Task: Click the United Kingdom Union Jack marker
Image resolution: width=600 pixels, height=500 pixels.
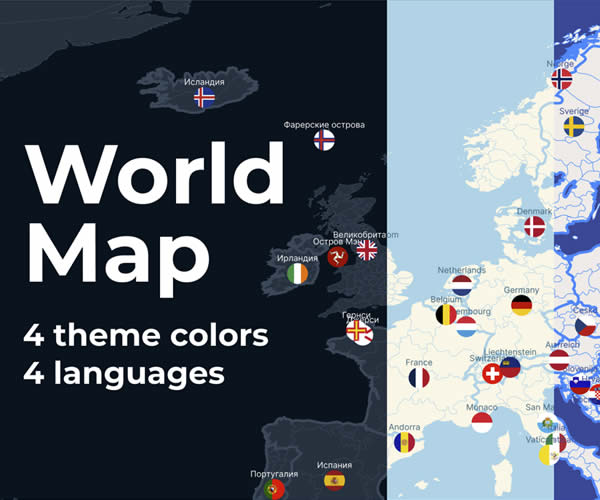Action: 367,249
